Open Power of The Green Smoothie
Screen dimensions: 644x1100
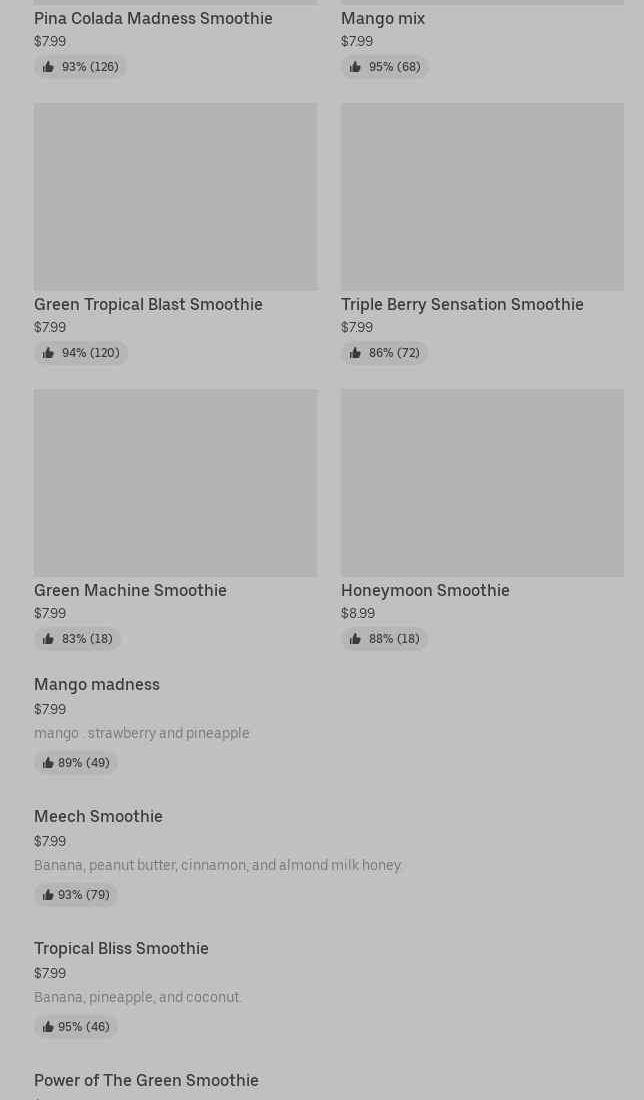click(x=146, y=1081)
